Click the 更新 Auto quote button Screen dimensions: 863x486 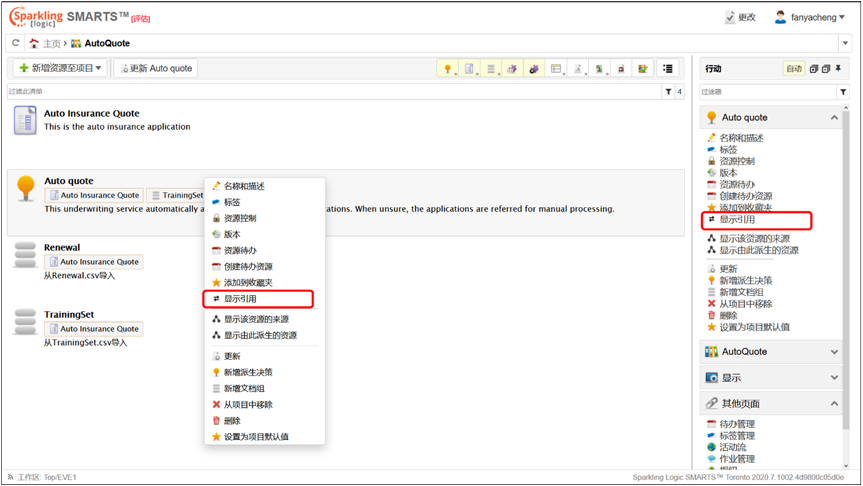pos(155,68)
